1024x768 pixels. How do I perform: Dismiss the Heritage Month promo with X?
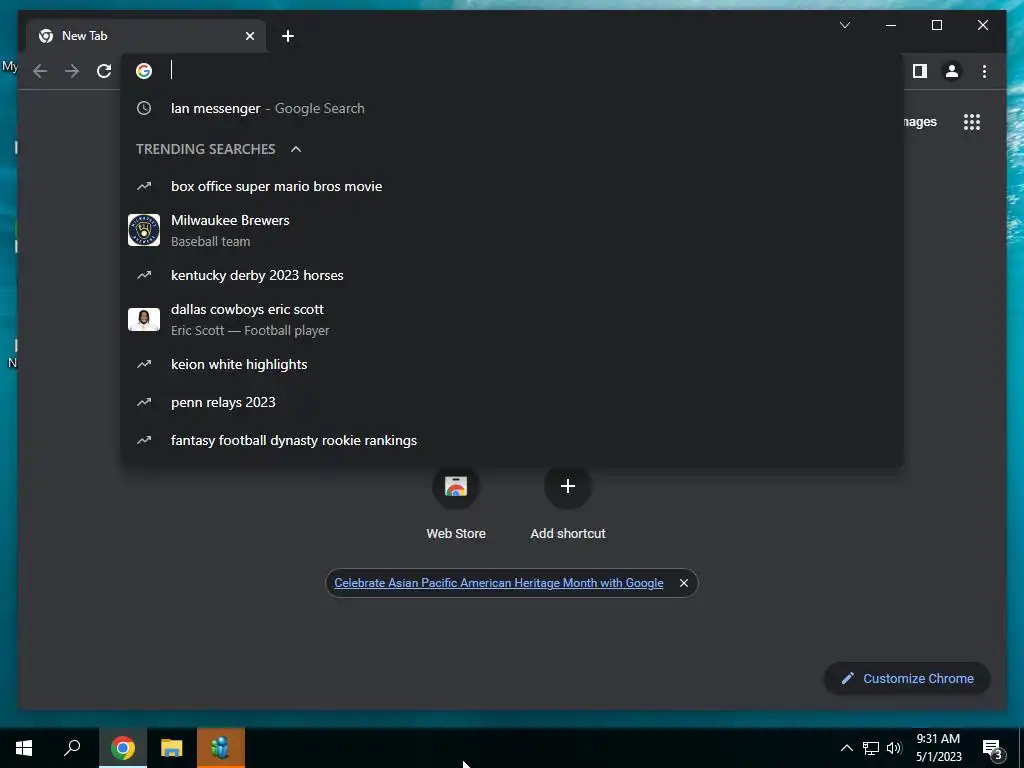[x=684, y=583]
